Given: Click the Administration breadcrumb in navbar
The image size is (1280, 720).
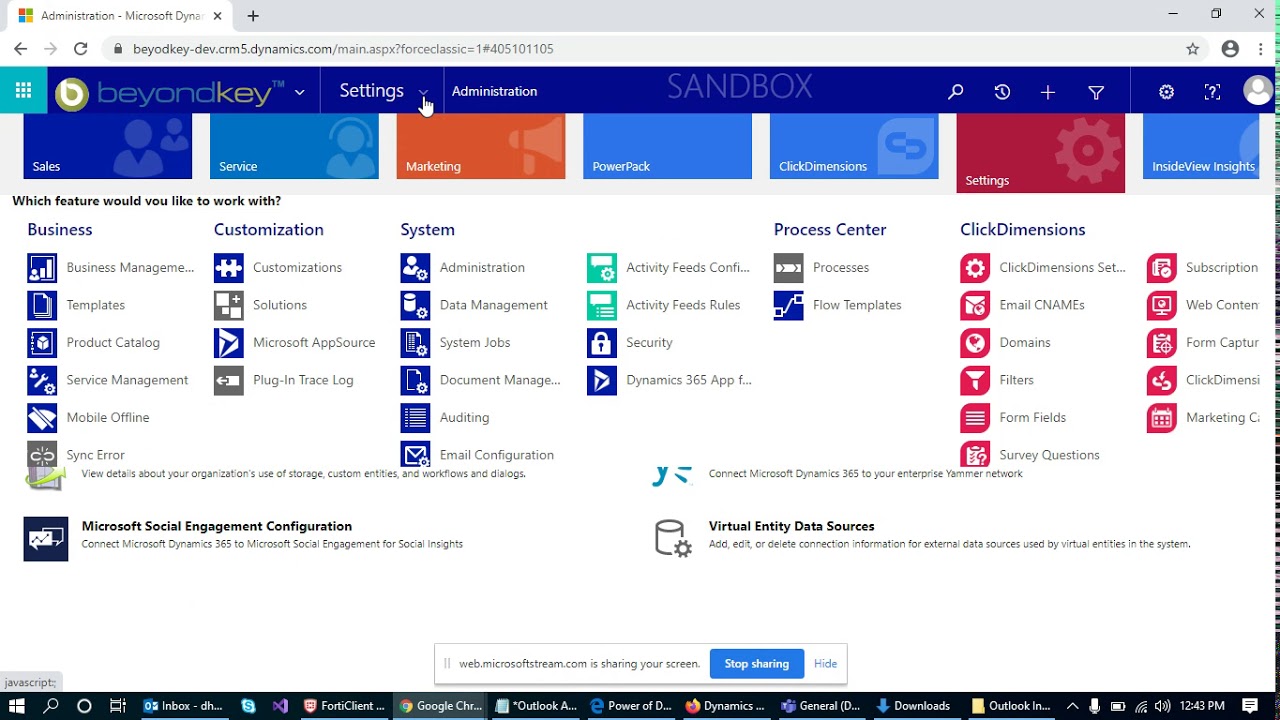Looking at the screenshot, I should [494, 91].
